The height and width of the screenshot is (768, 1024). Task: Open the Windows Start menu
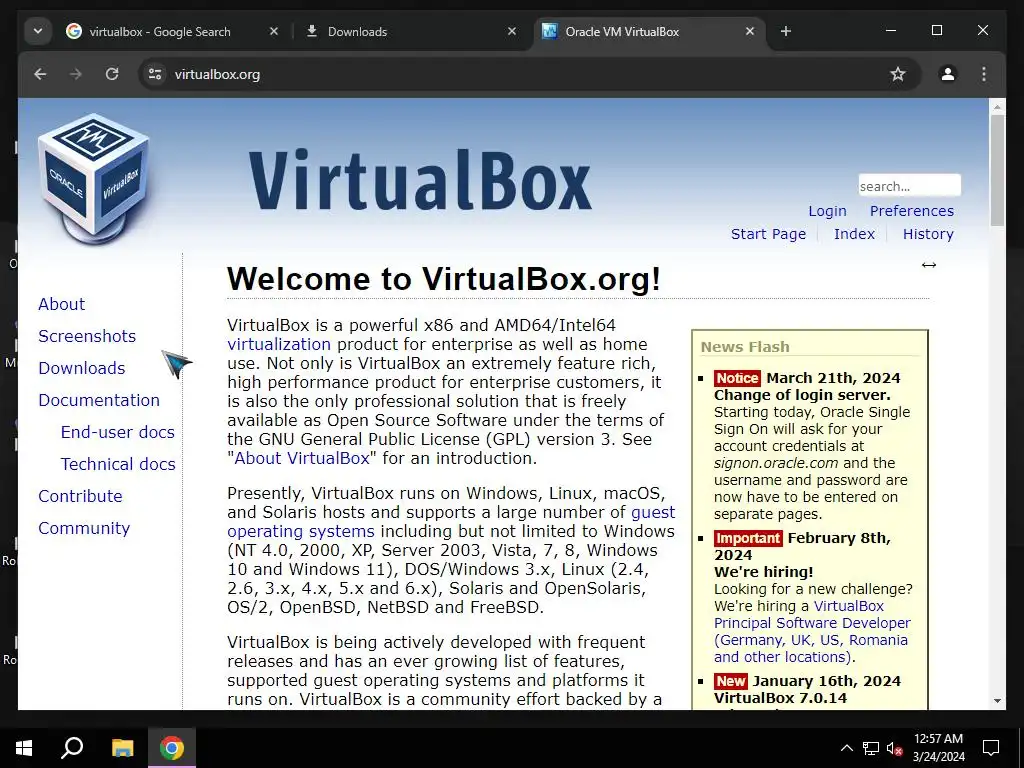pyautogui.click(x=24, y=748)
